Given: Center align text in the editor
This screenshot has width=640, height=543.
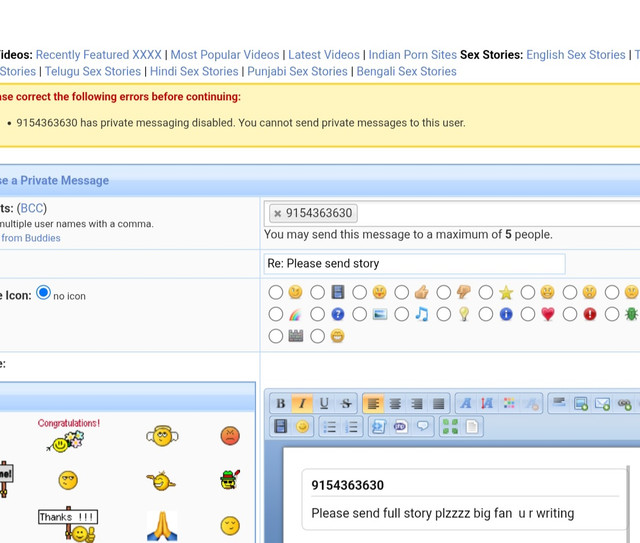Looking at the screenshot, I should pyautogui.click(x=395, y=404).
